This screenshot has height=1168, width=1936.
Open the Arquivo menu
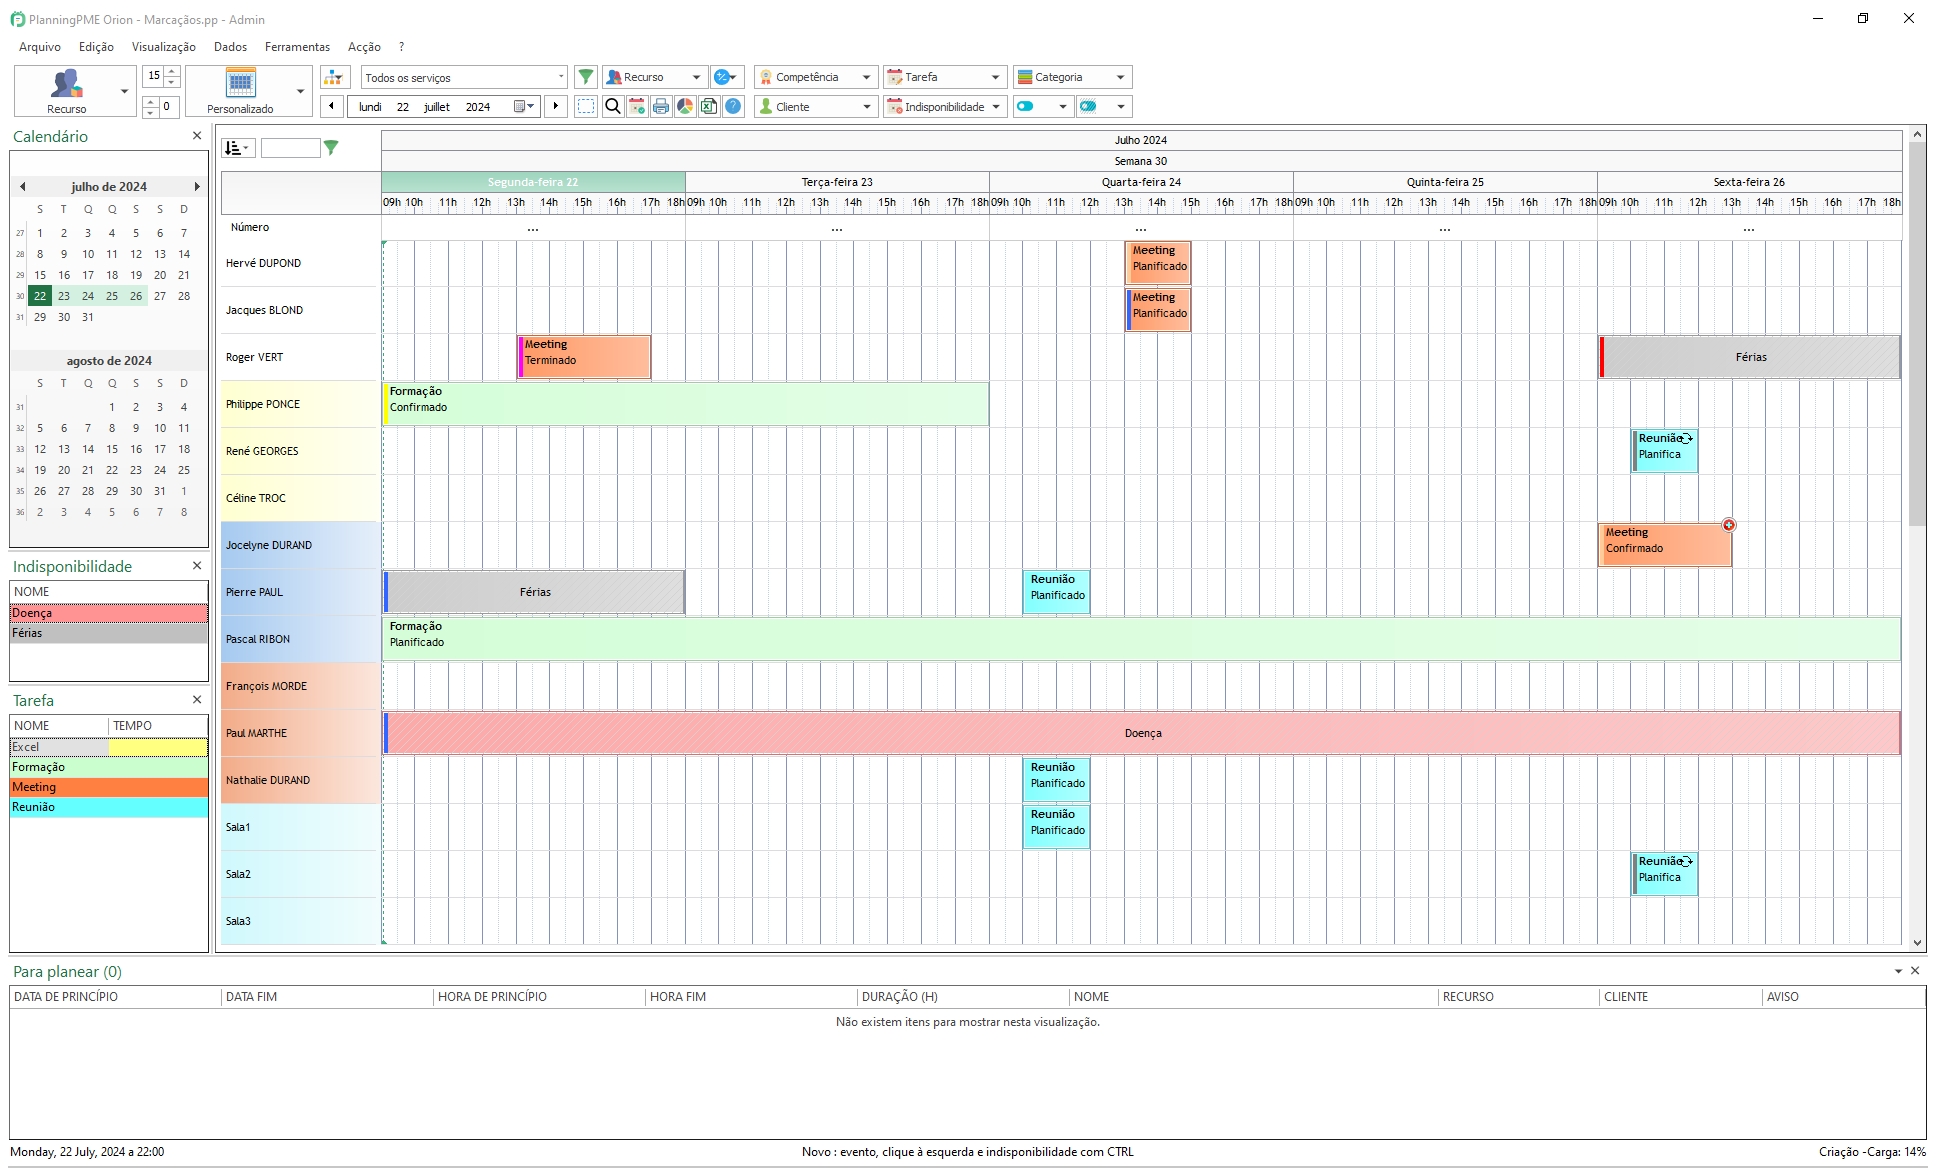click(x=40, y=47)
